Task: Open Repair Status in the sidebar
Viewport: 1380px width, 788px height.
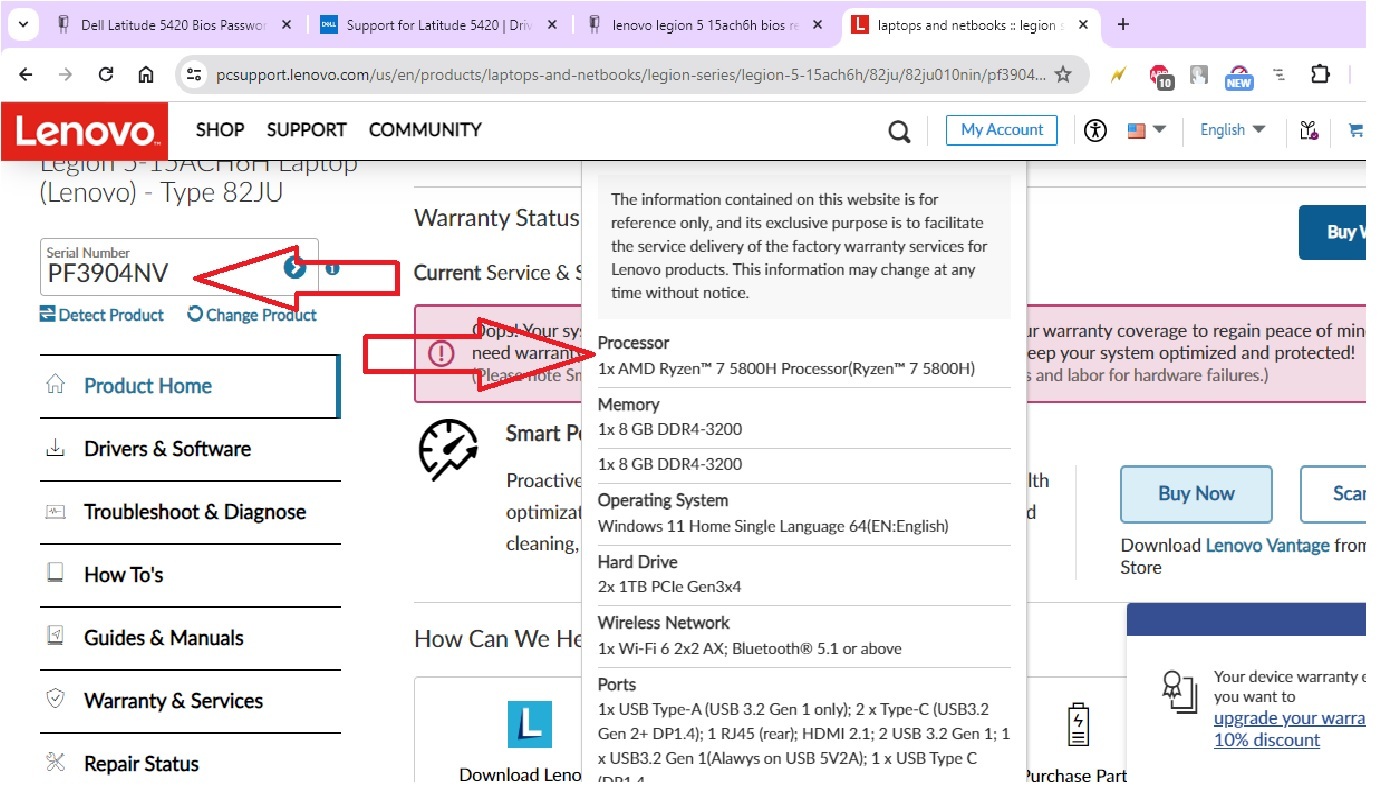Action: pos(190,764)
